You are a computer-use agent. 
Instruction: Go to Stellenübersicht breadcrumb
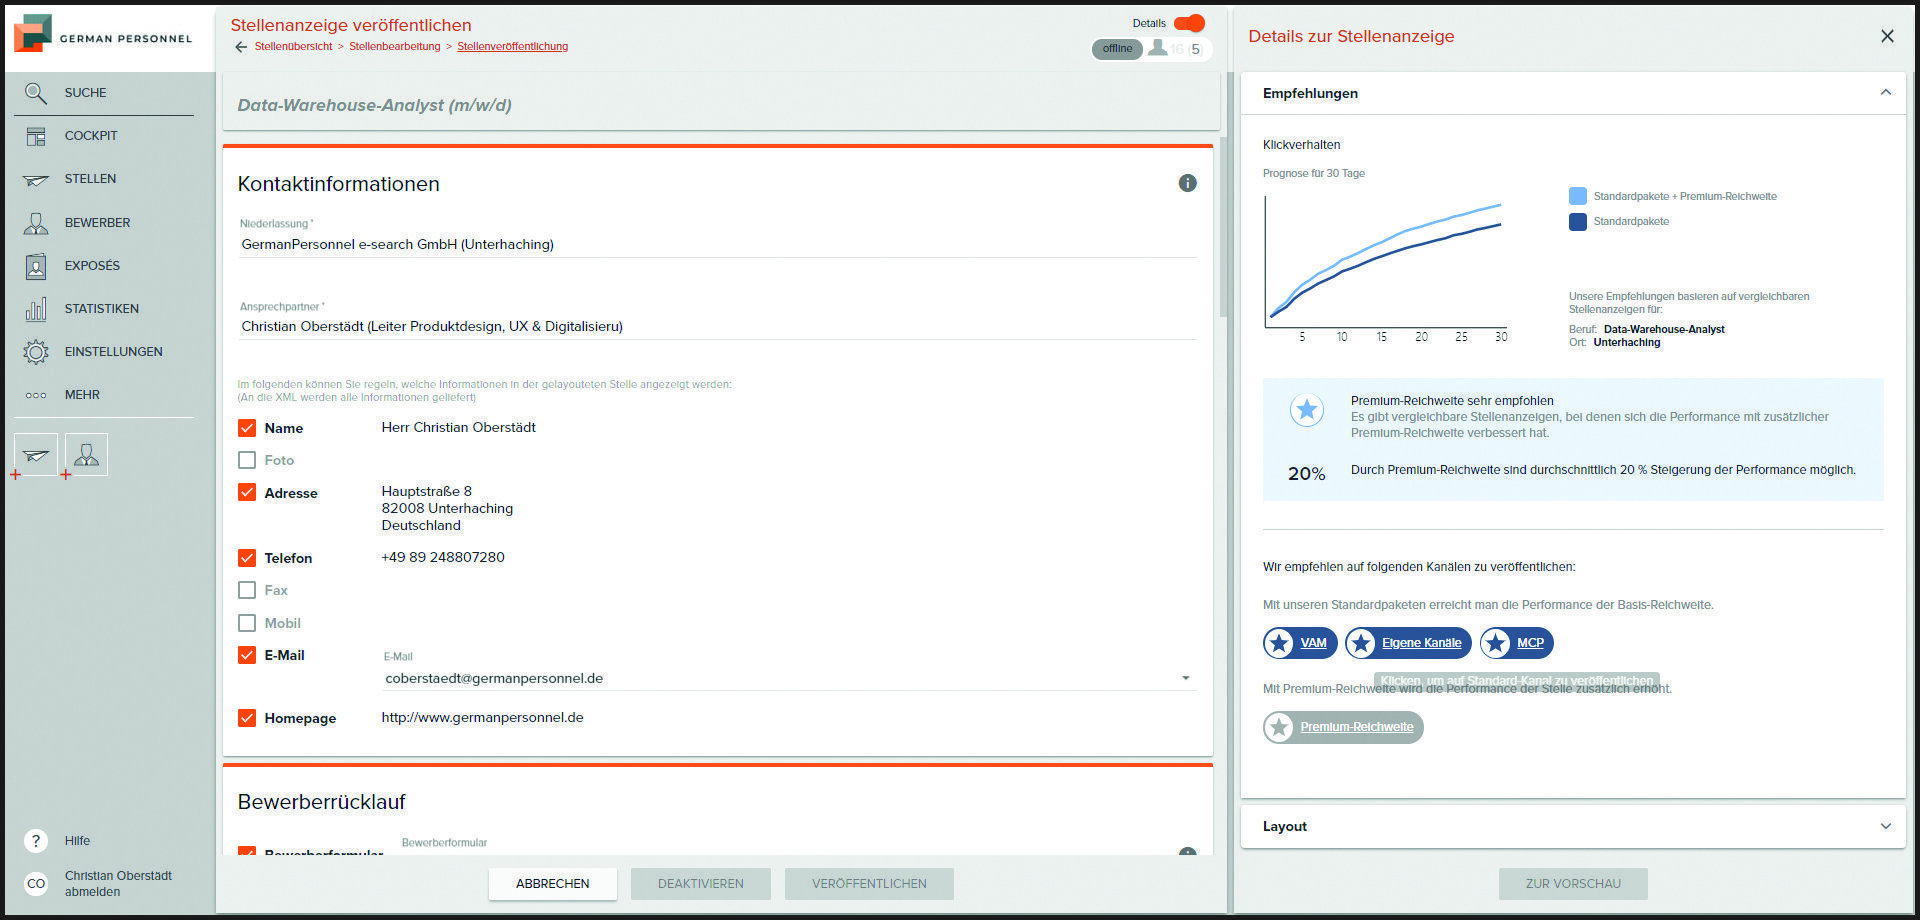(x=293, y=47)
